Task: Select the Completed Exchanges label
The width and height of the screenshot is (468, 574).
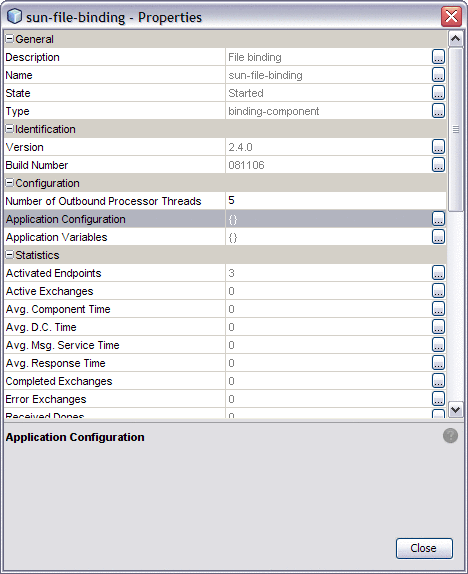Action: (59, 381)
